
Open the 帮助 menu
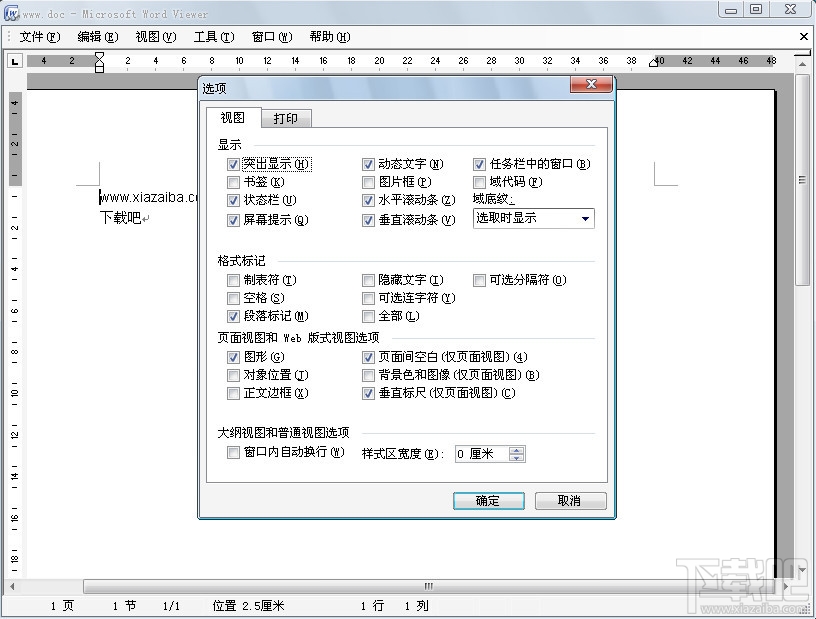pyautogui.click(x=330, y=36)
